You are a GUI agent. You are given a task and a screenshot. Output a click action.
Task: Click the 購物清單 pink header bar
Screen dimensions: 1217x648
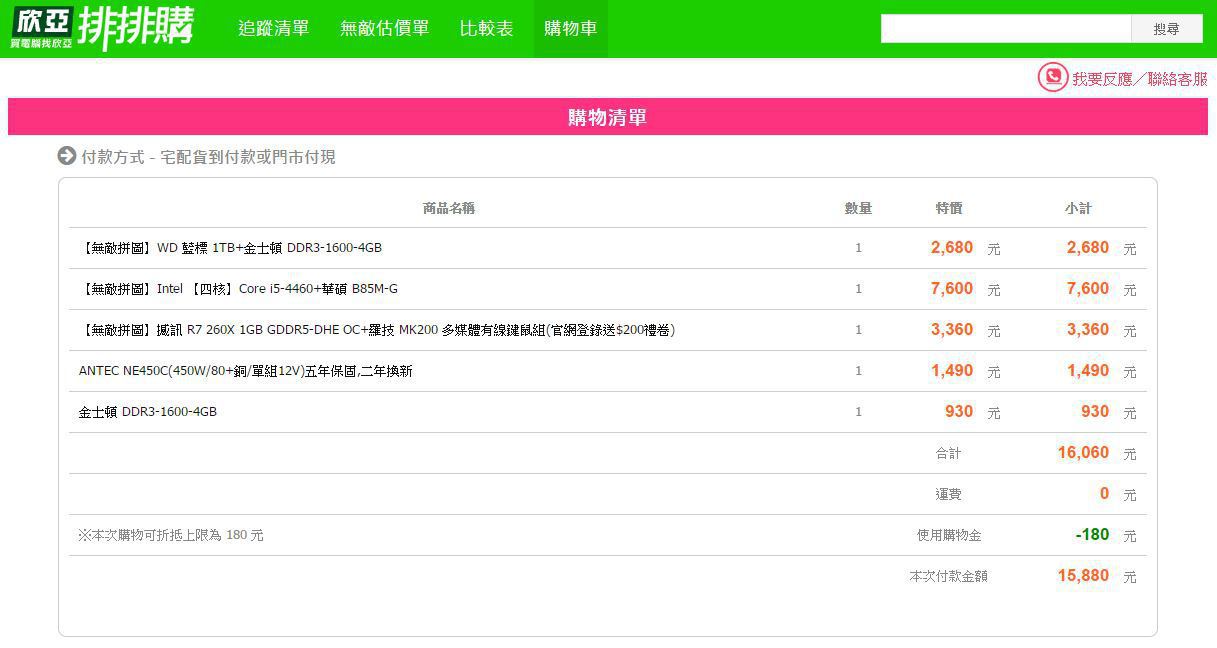[608, 117]
